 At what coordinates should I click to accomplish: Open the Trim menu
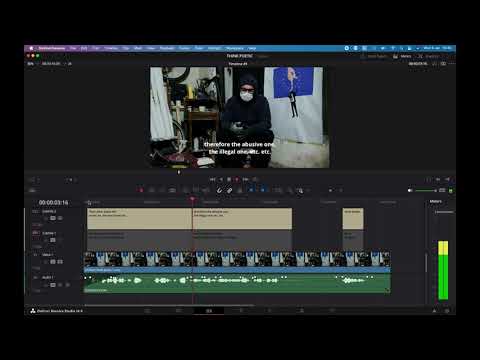tap(96, 48)
